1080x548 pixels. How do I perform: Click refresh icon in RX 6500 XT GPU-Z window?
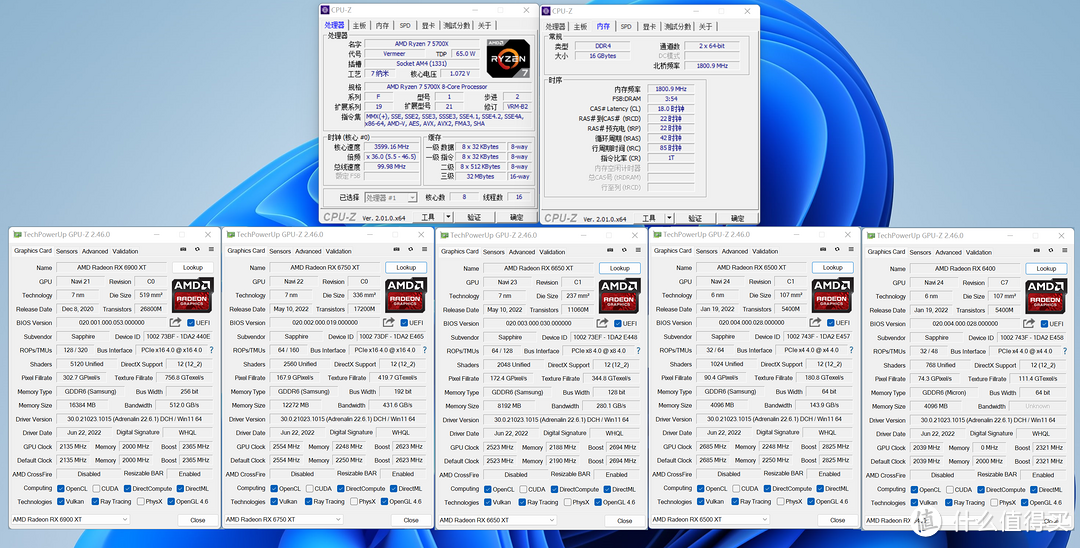pyautogui.click(x=837, y=249)
